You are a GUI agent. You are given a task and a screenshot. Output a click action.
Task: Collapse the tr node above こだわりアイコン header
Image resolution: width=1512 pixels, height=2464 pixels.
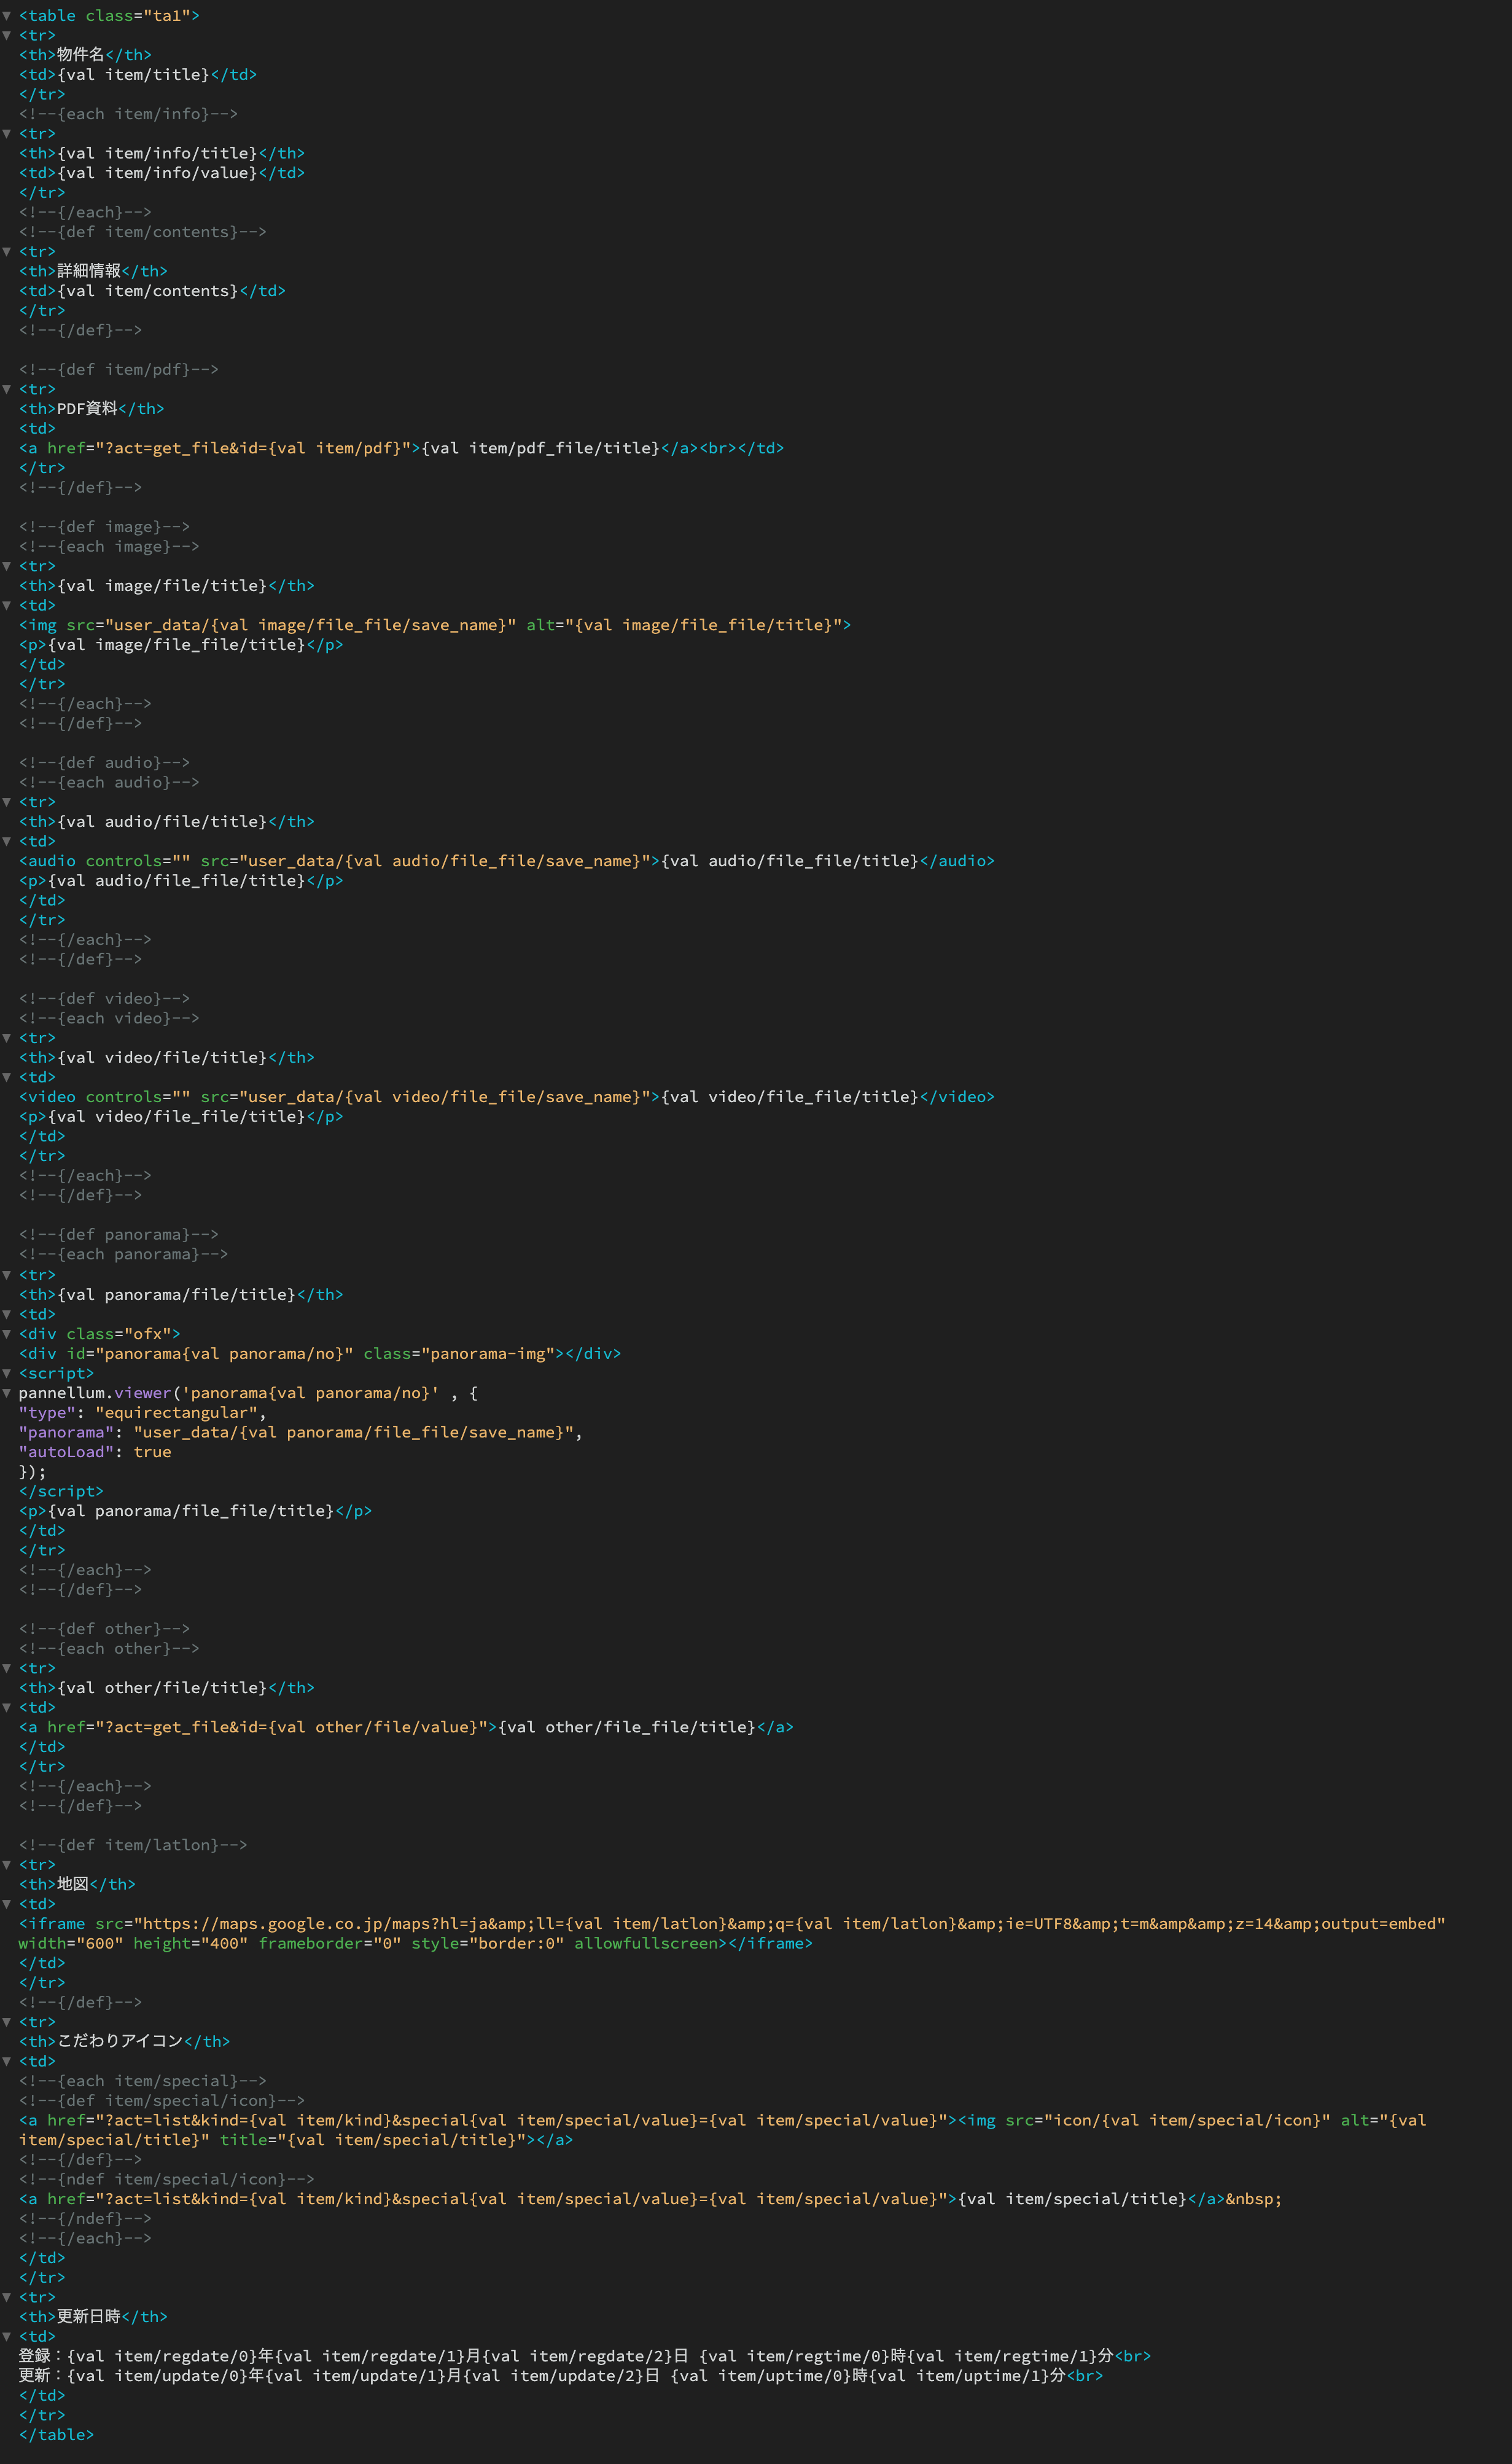point(7,2022)
